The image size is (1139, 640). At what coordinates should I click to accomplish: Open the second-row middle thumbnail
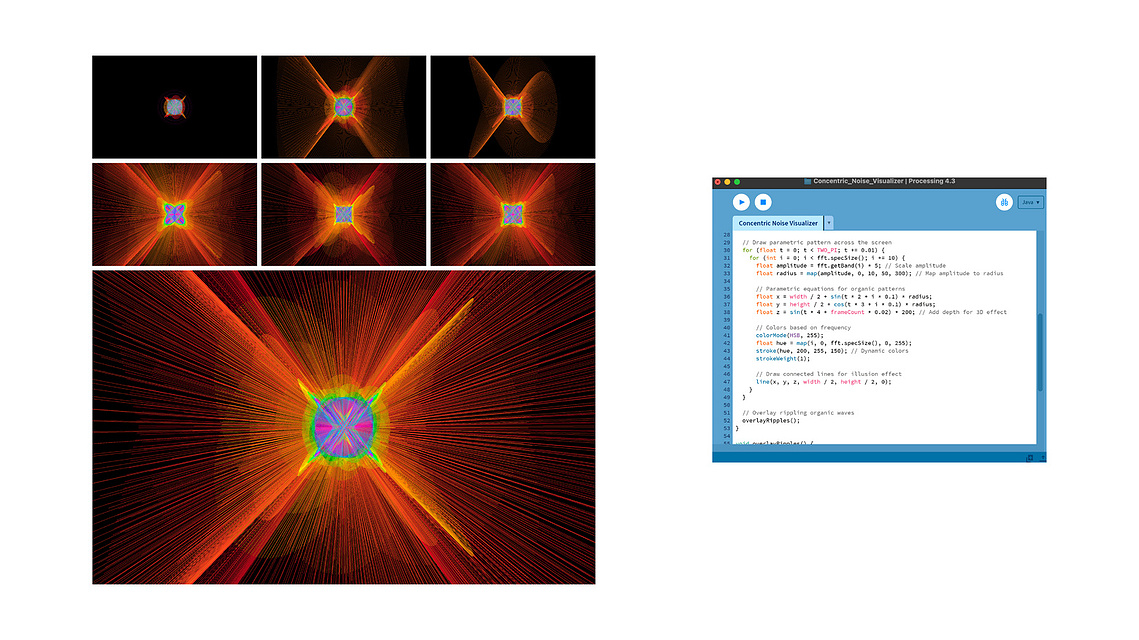[x=344, y=214]
